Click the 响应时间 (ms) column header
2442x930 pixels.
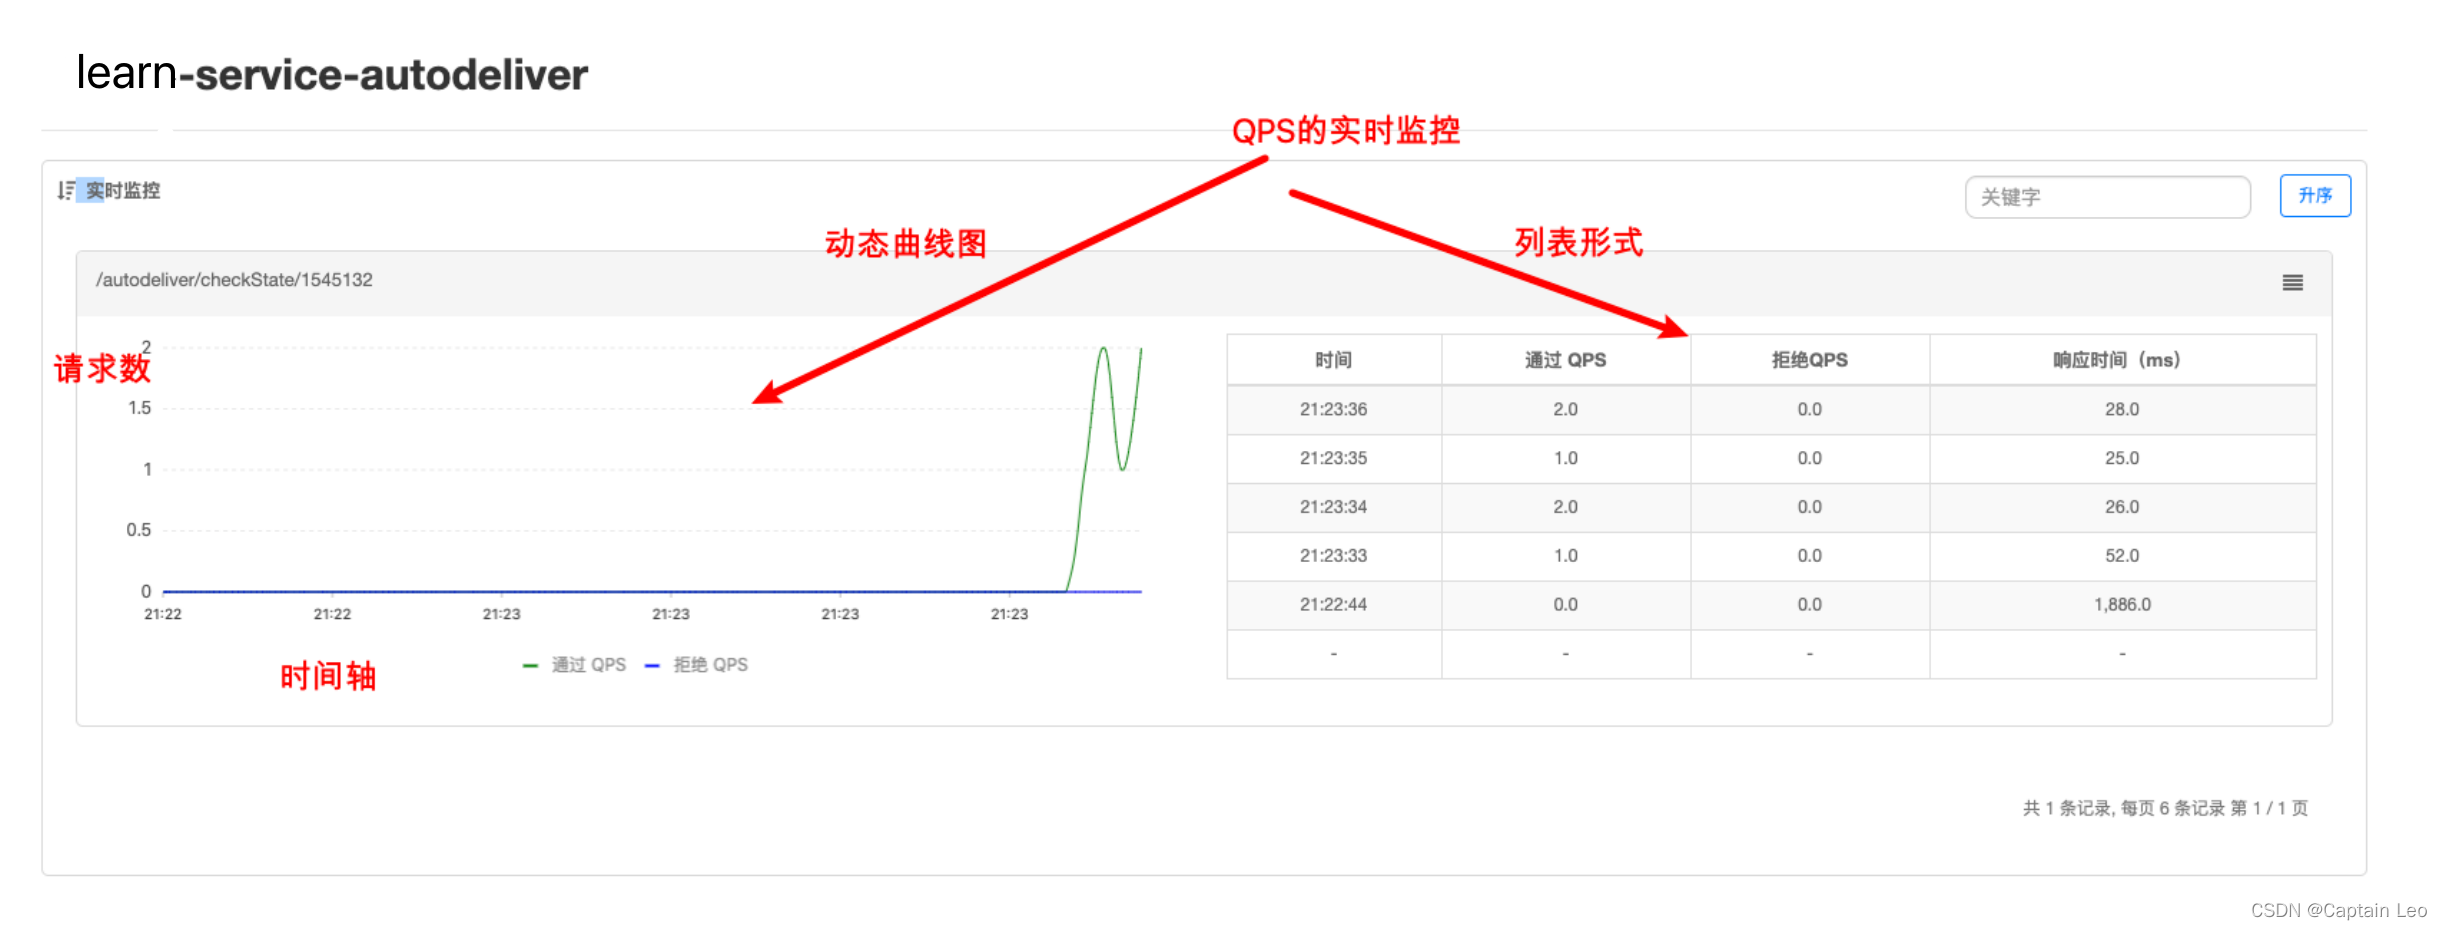point(2122,360)
